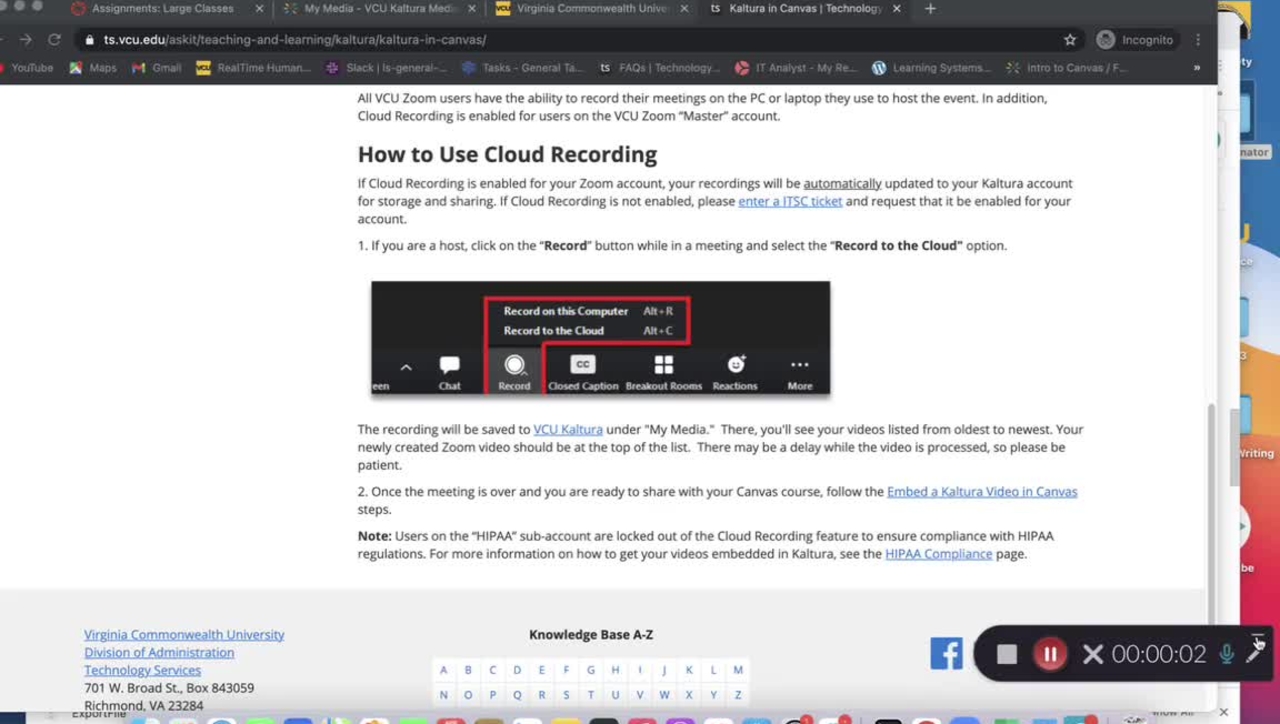Select letter S in Knowledge Base A-Z

click(x=566, y=694)
